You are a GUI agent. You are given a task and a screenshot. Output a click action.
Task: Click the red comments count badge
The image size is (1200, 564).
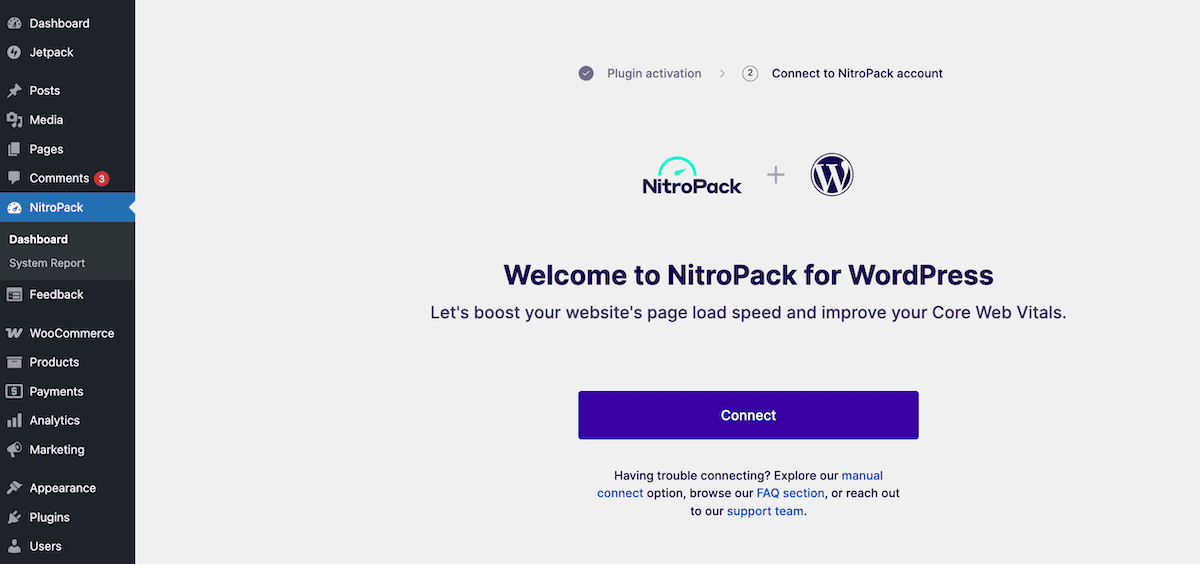[x=102, y=179]
